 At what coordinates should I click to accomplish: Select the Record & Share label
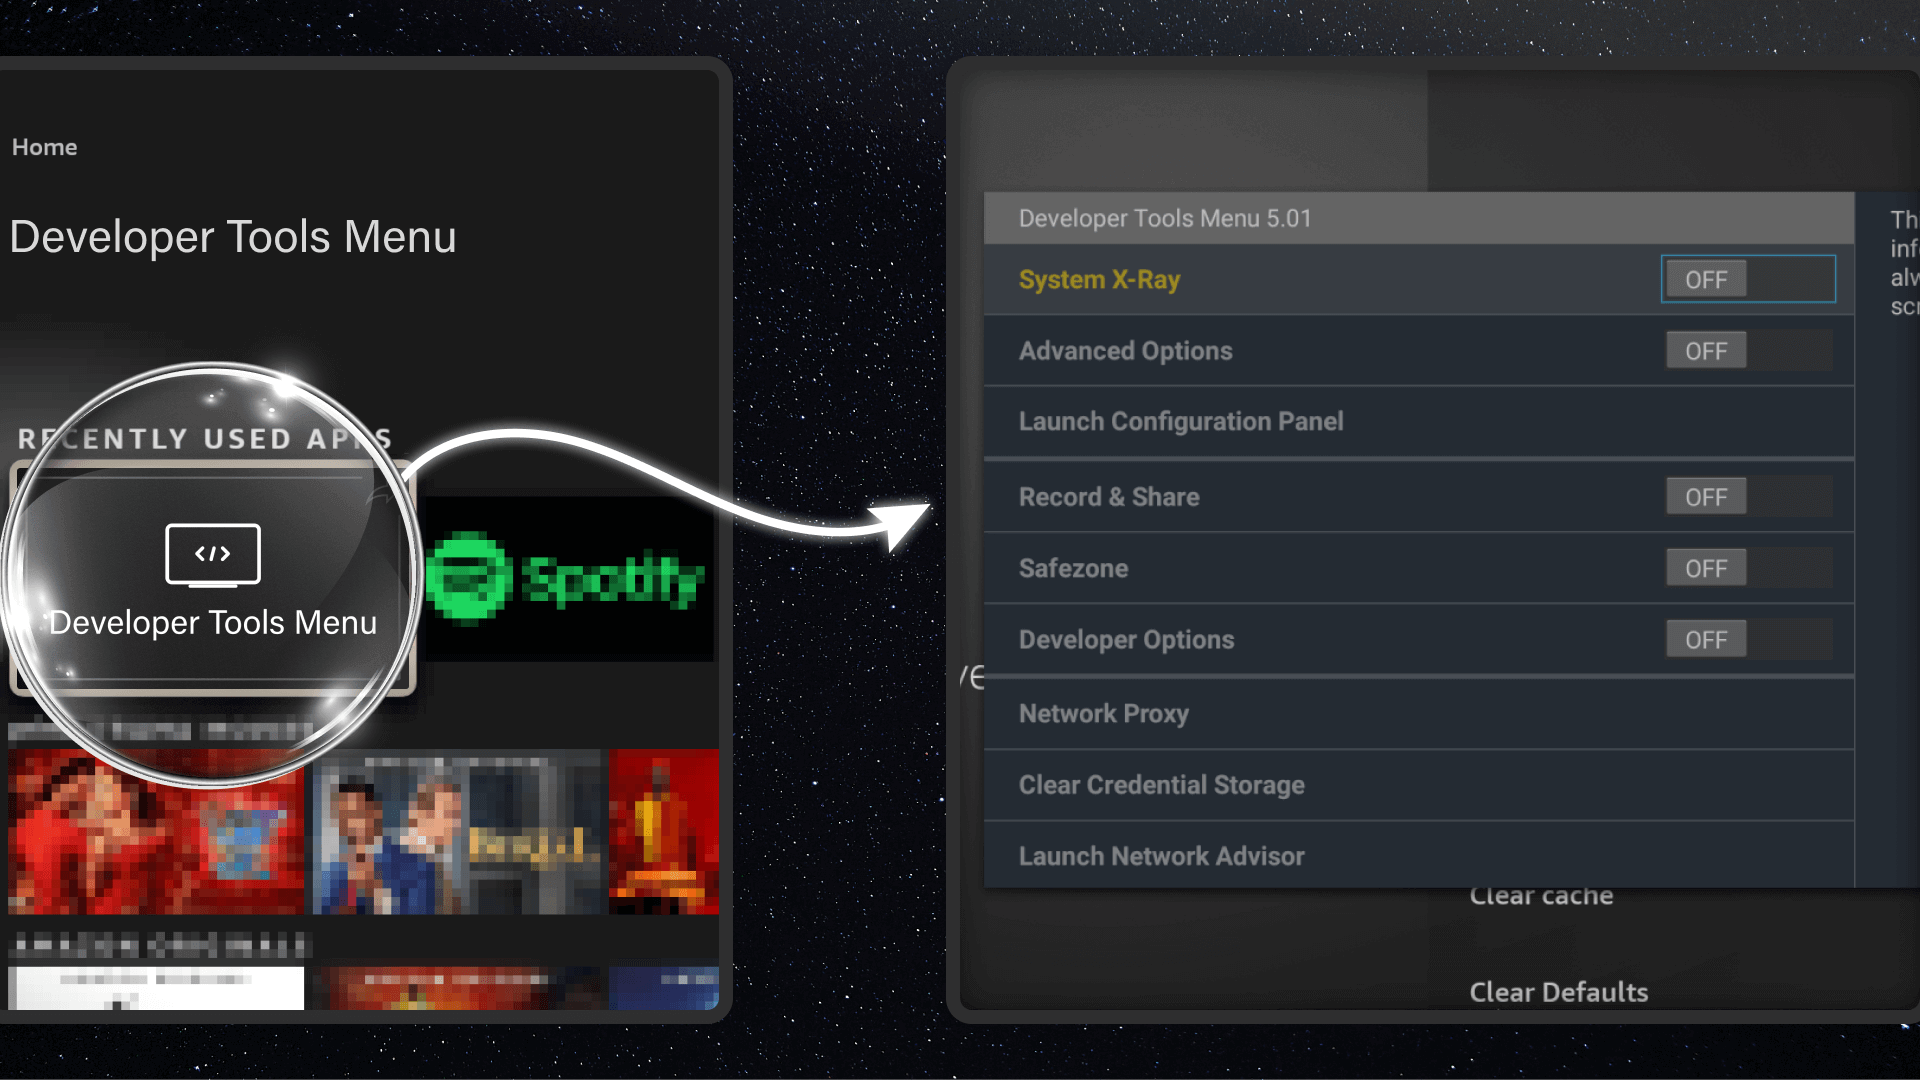click(1109, 497)
